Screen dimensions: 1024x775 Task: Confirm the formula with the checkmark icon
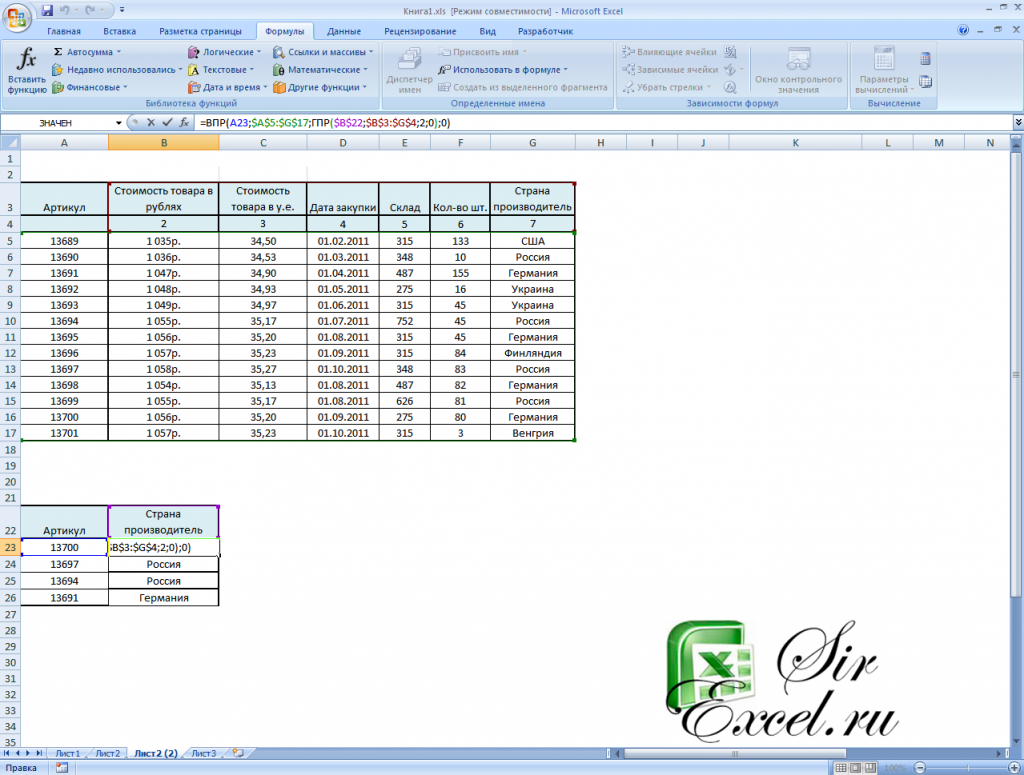tap(167, 122)
